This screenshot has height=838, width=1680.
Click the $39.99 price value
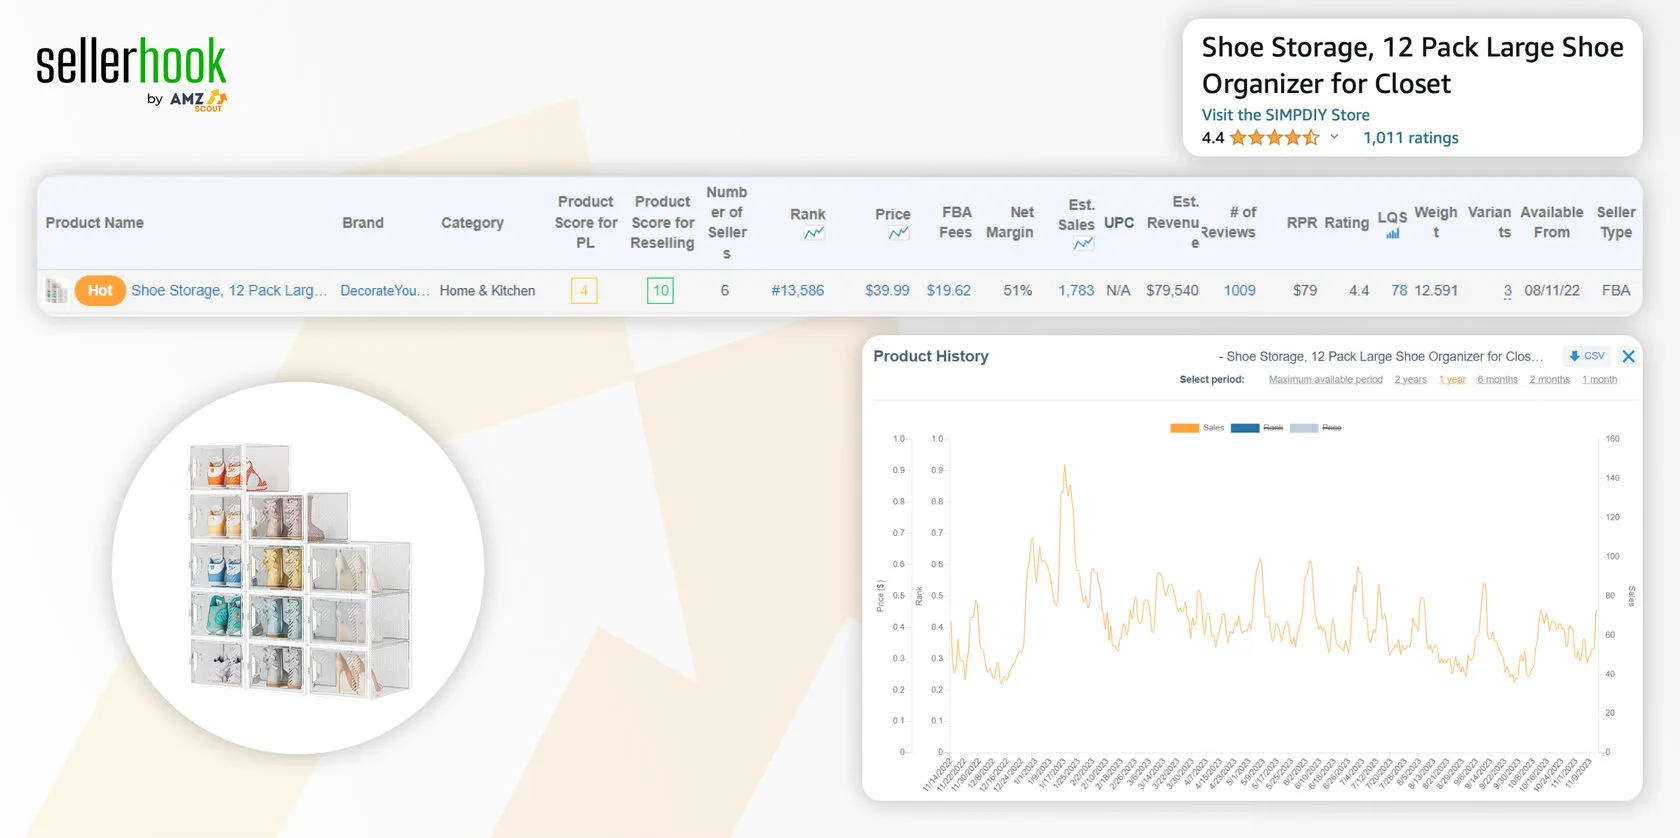click(887, 291)
